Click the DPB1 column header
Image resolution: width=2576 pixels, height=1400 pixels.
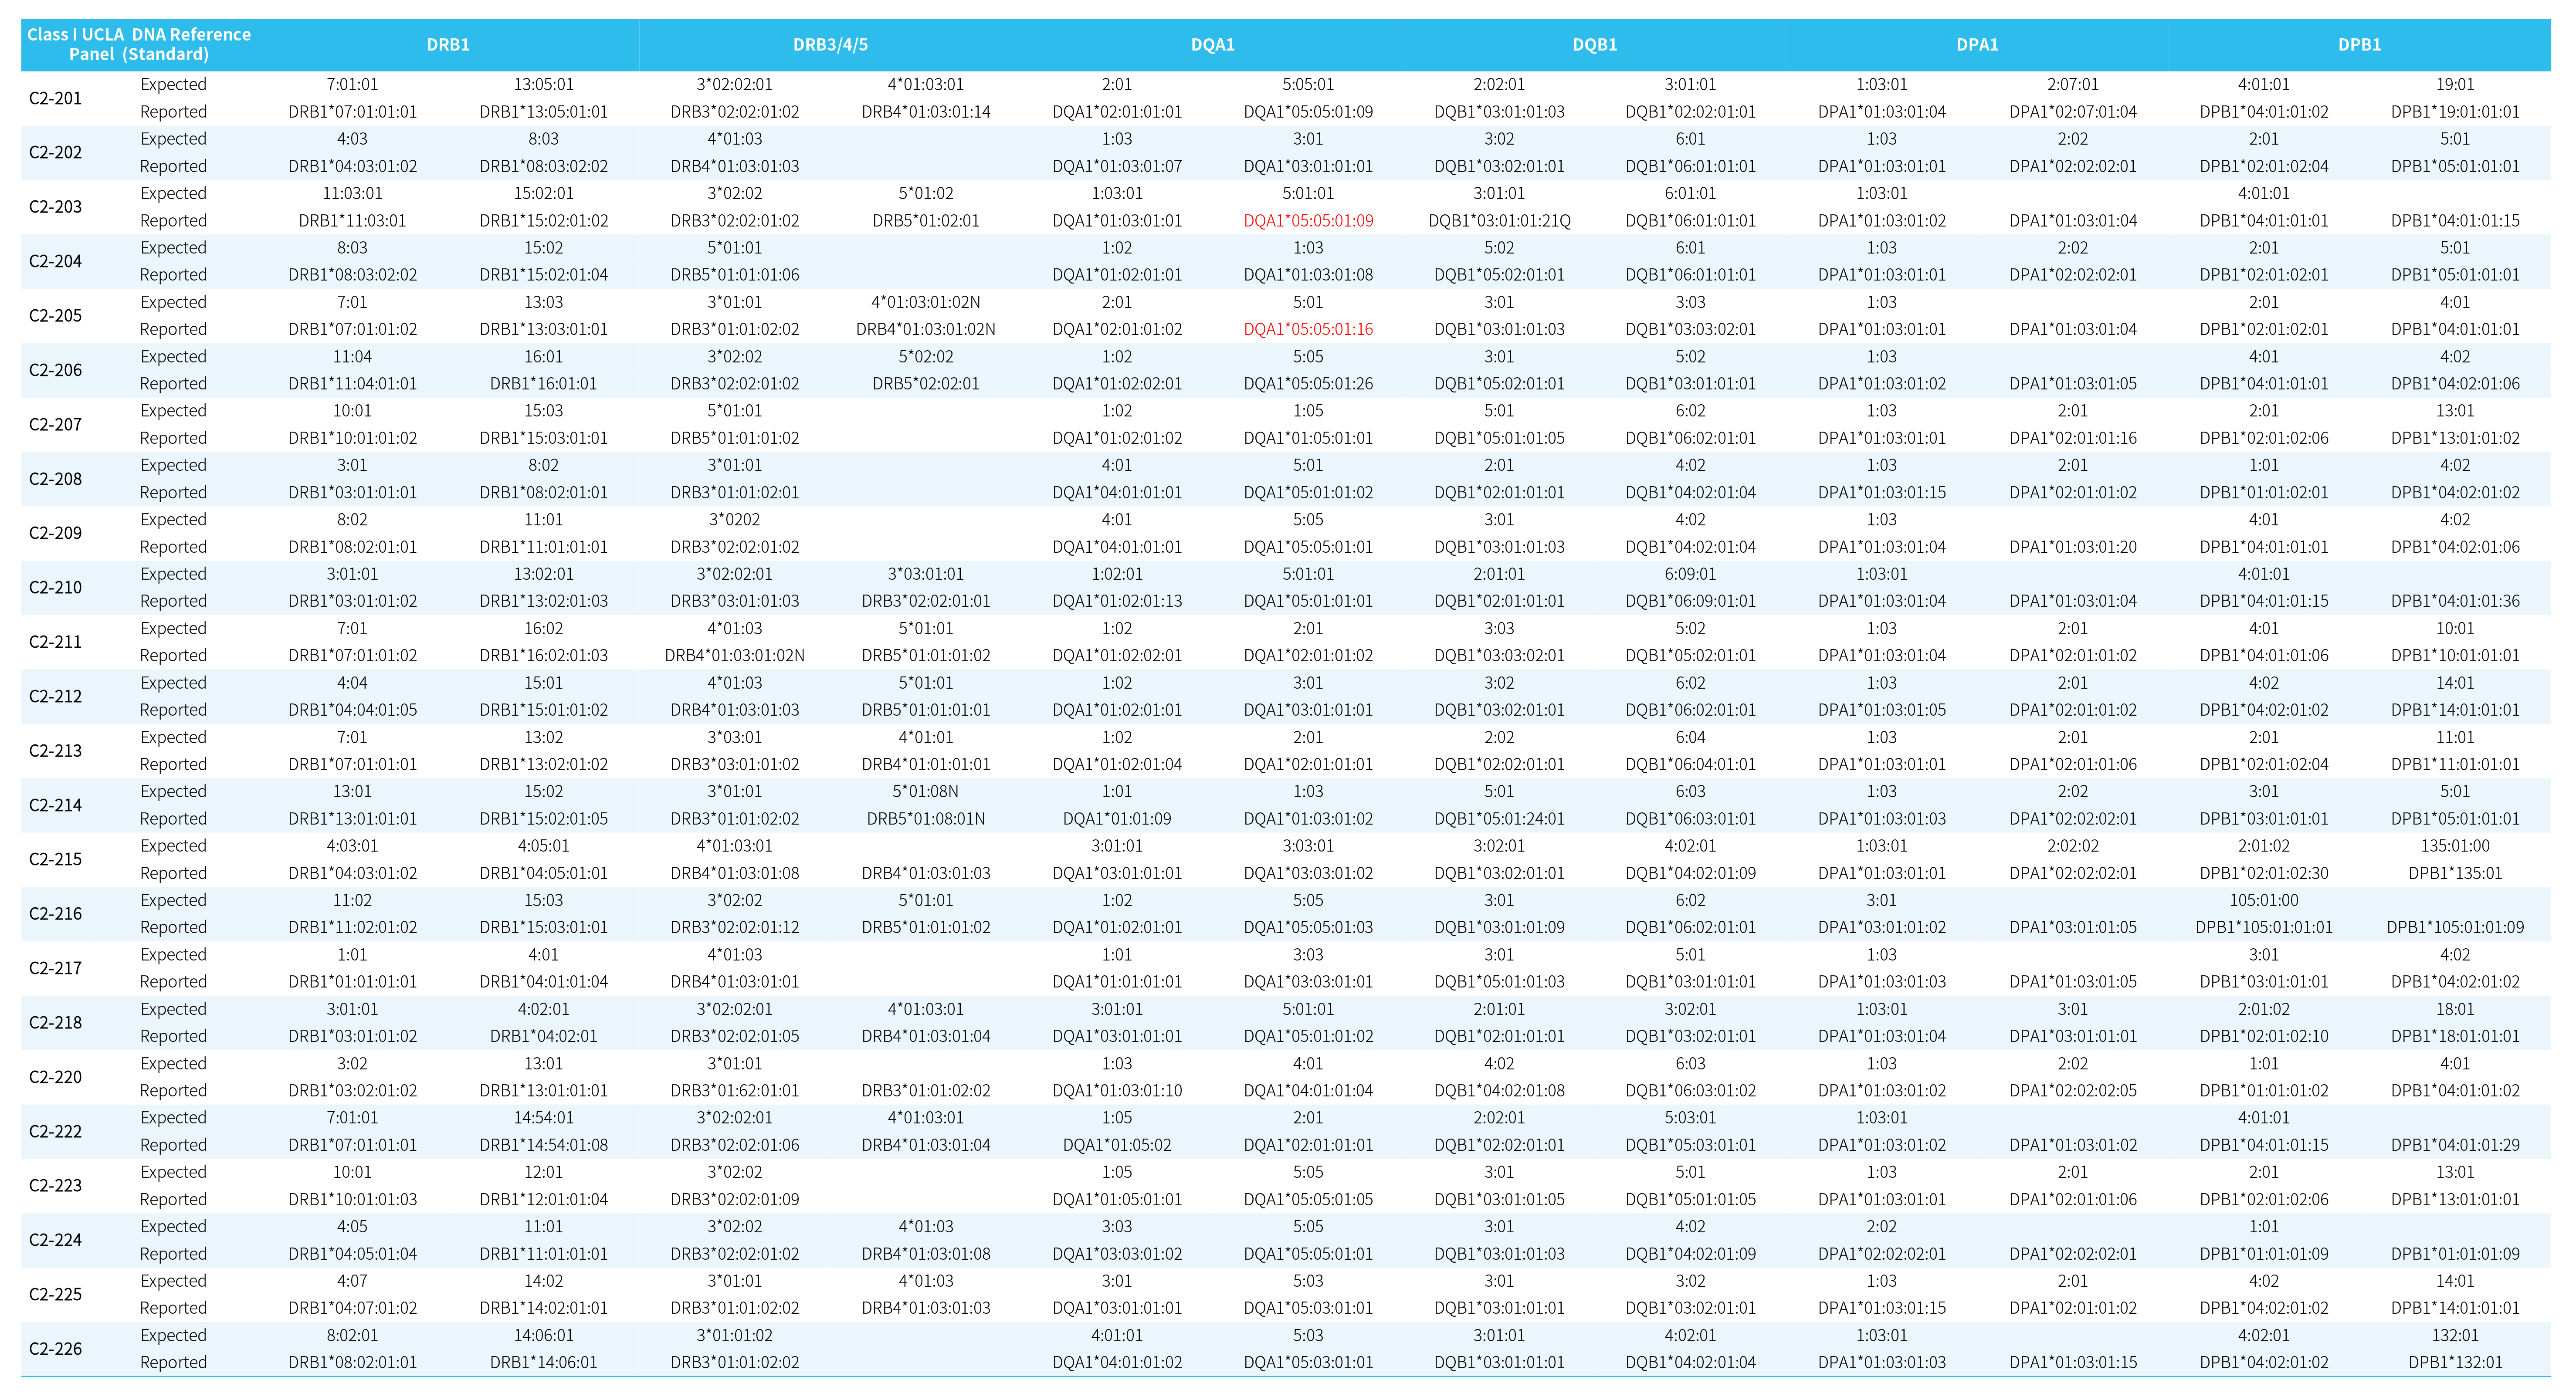2359,45
